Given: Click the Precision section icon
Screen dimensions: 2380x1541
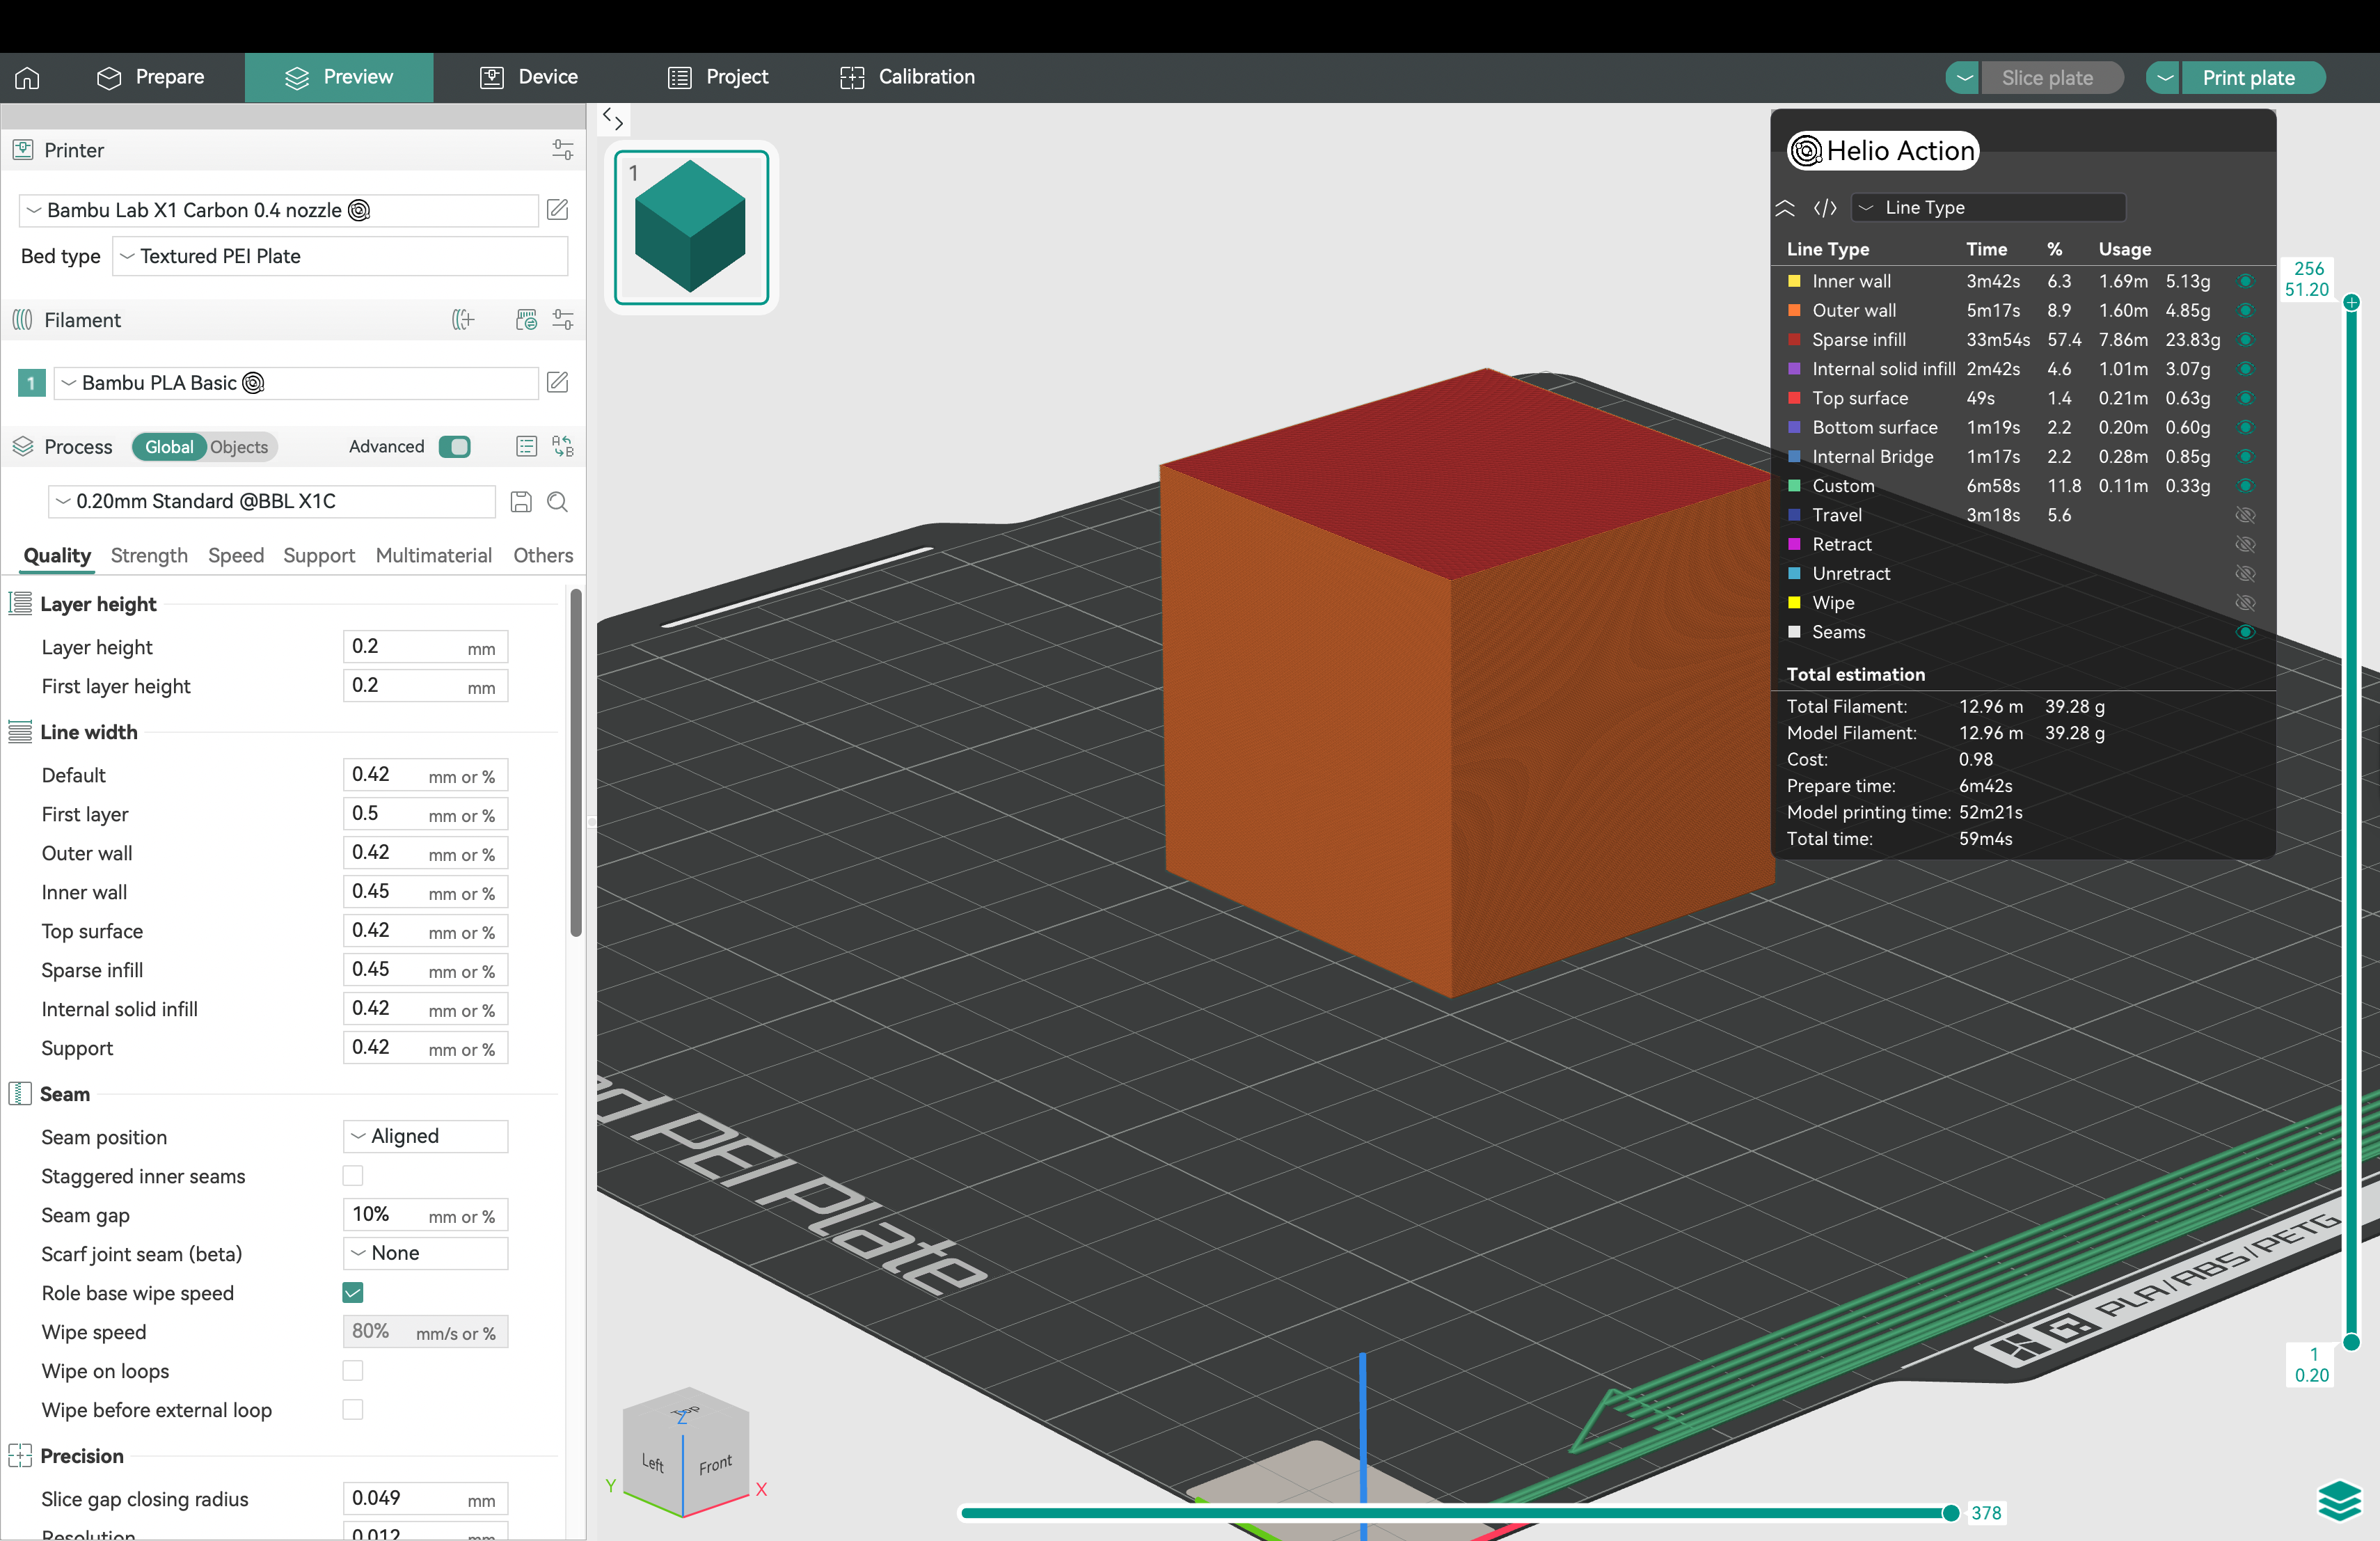Looking at the screenshot, I should [20, 1455].
